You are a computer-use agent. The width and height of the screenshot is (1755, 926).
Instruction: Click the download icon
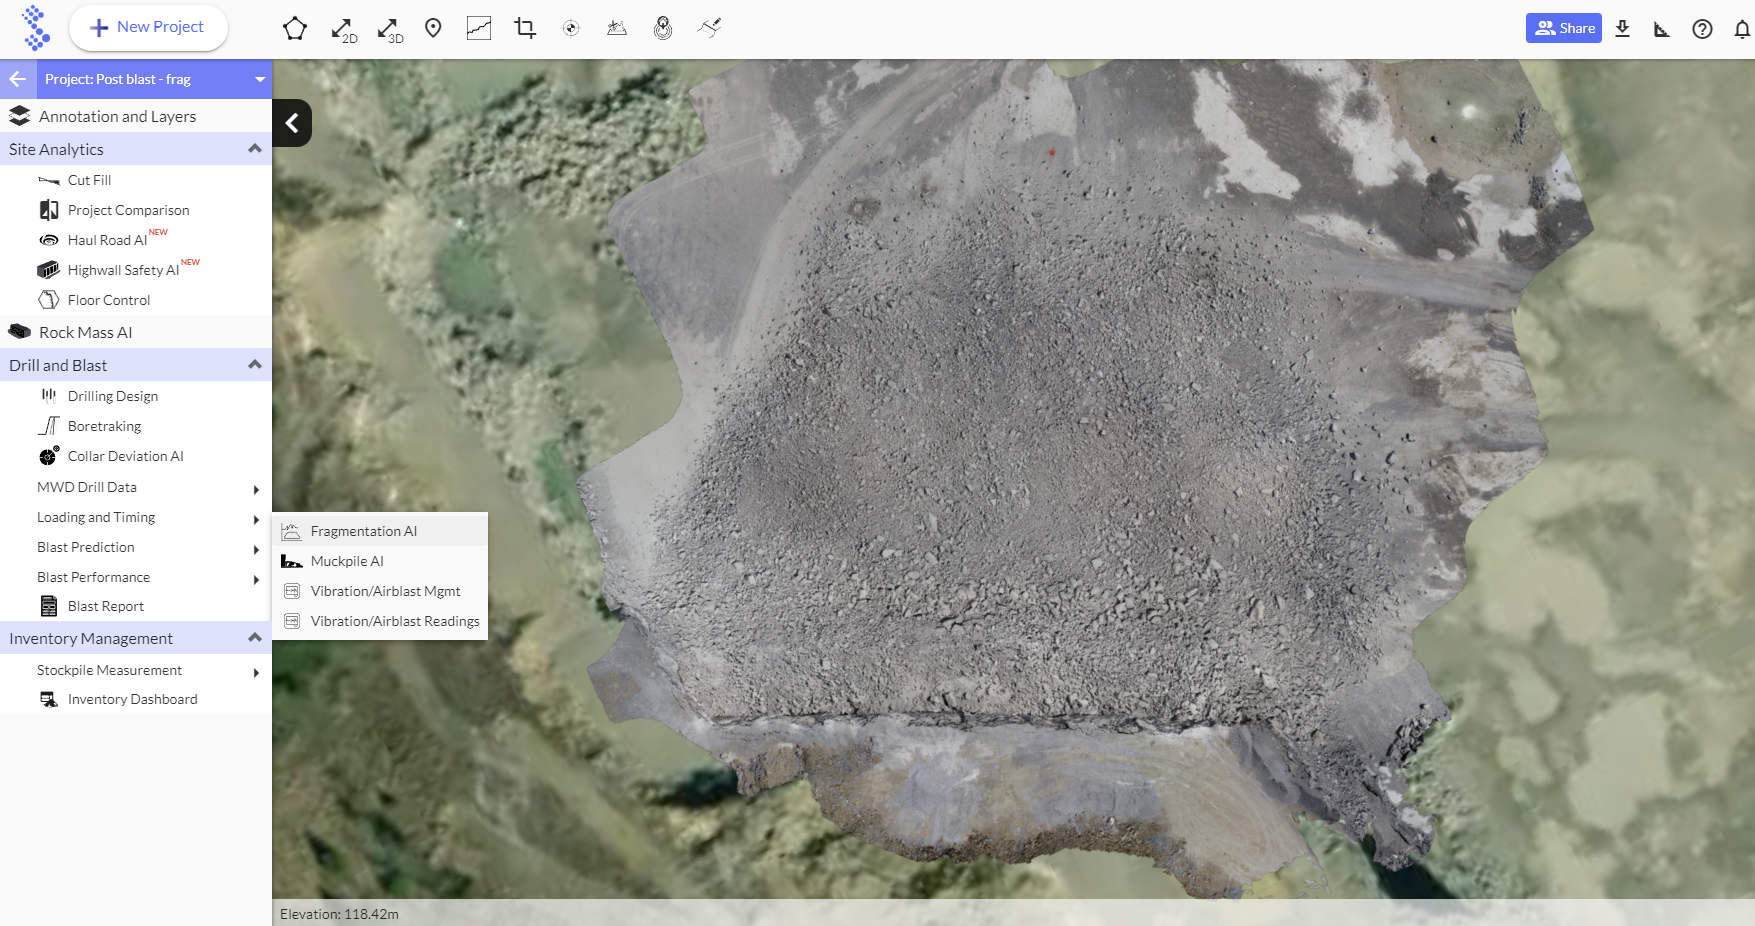click(1622, 29)
